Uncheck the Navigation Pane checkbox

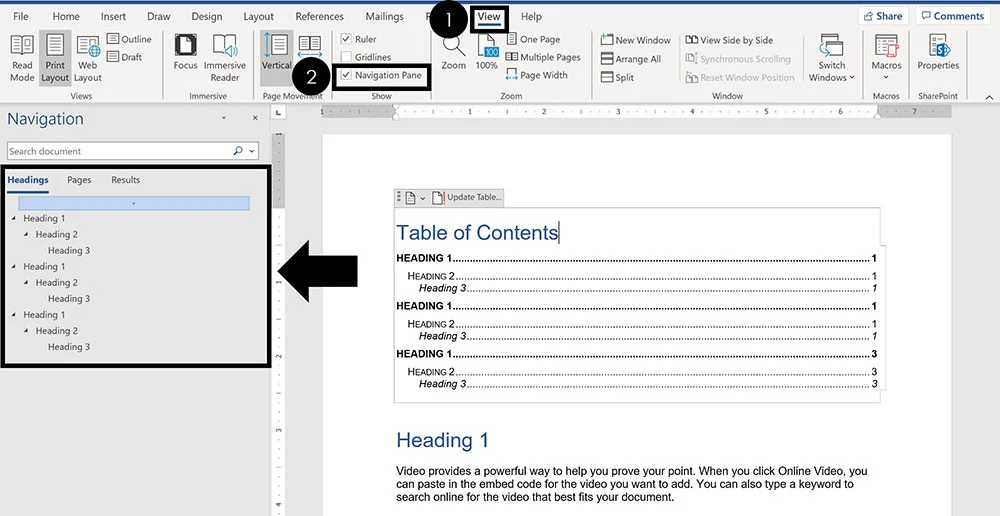(x=346, y=75)
